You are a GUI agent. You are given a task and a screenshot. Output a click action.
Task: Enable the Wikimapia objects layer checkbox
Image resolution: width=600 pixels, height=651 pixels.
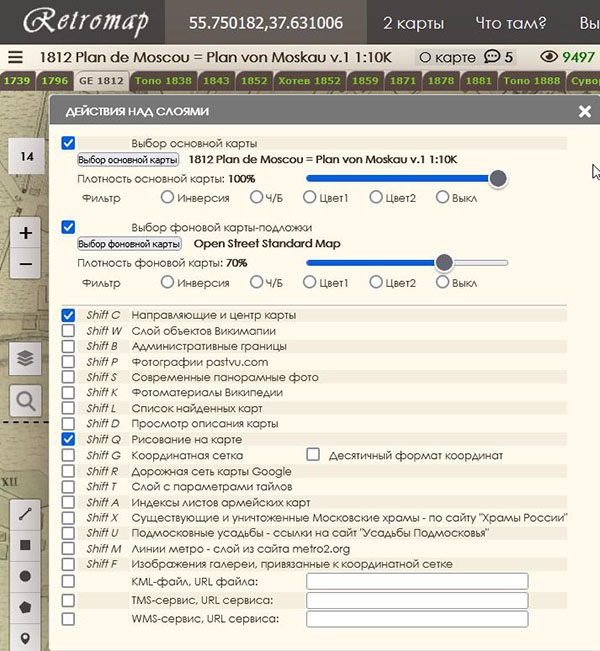pyautogui.click(x=68, y=331)
